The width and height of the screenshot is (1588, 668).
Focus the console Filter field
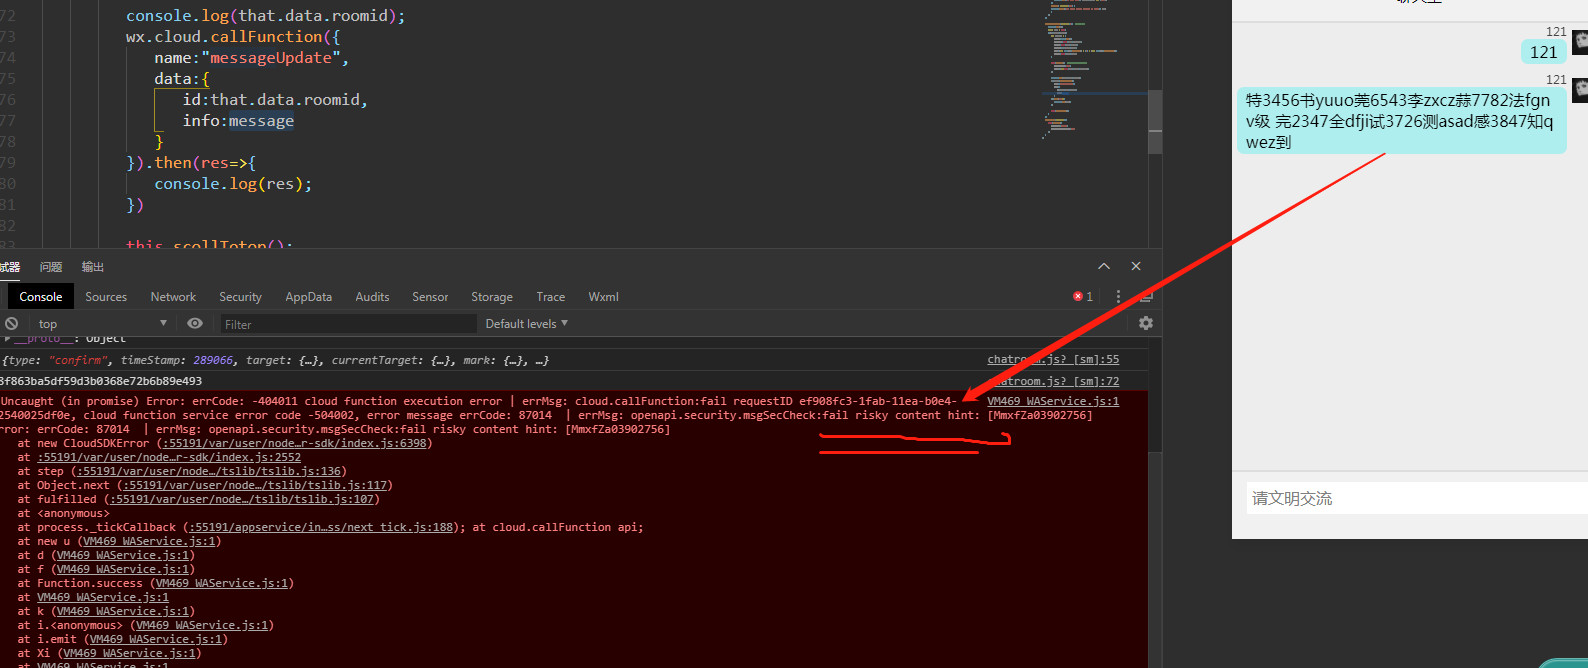click(348, 324)
